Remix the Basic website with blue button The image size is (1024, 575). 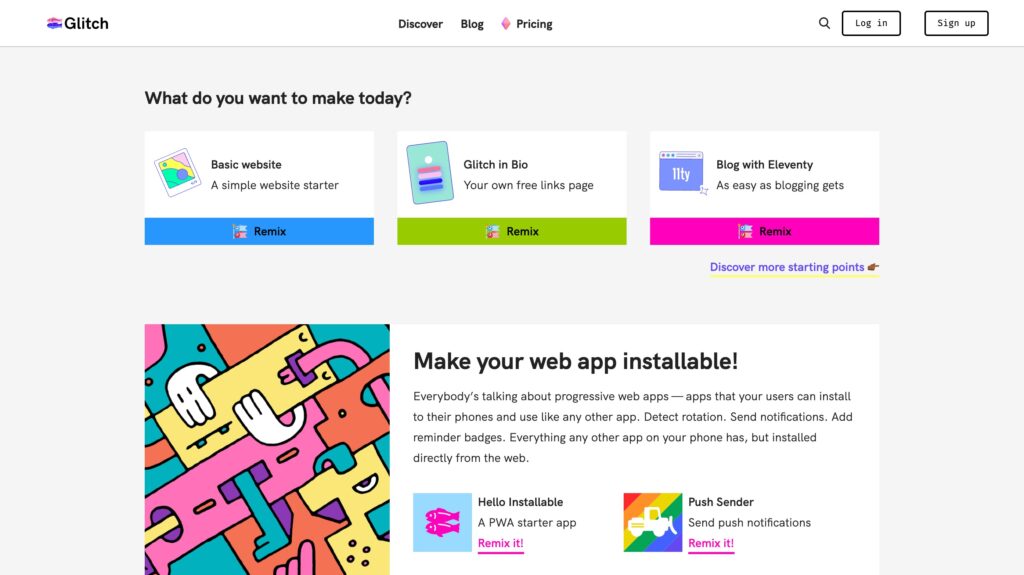click(x=259, y=231)
